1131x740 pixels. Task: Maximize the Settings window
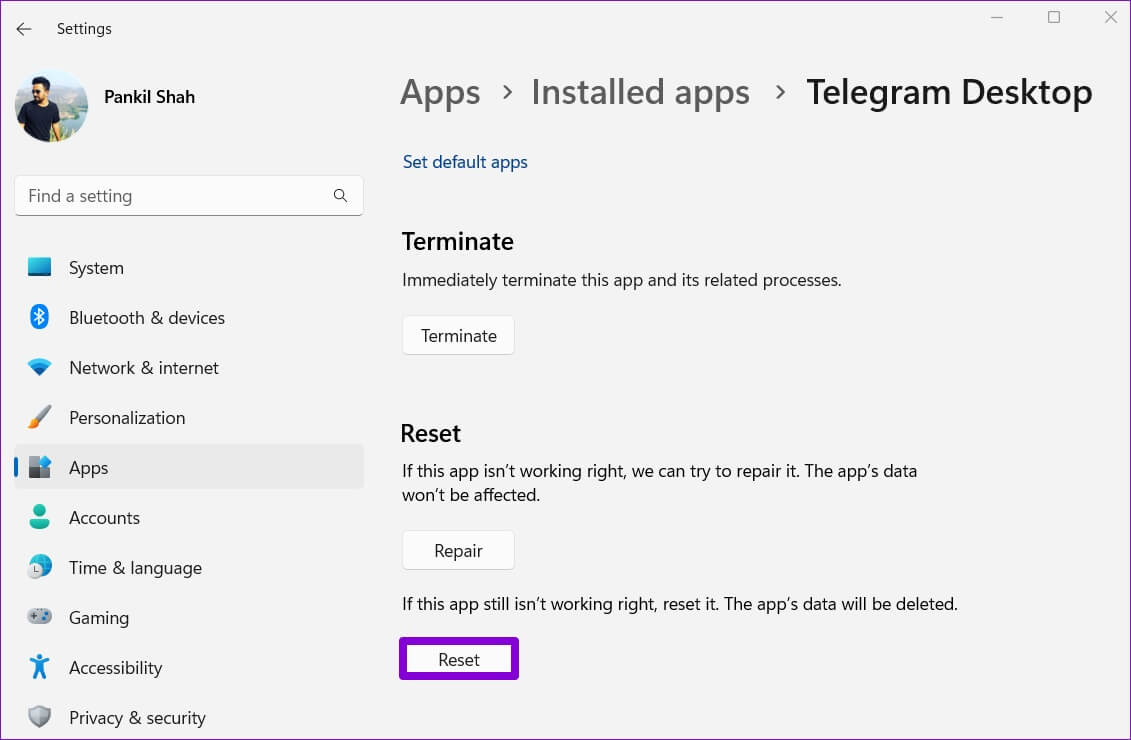click(x=1054, y=17)
